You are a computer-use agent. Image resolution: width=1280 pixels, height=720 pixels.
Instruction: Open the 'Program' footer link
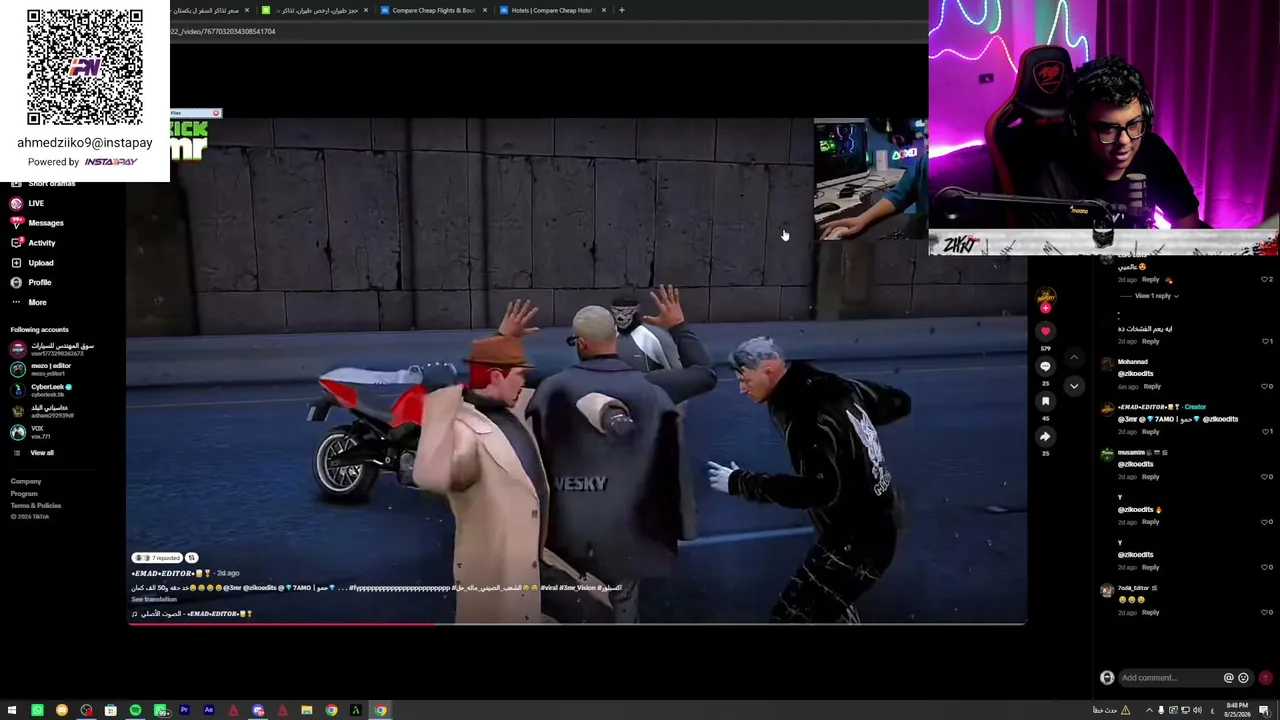24,494
